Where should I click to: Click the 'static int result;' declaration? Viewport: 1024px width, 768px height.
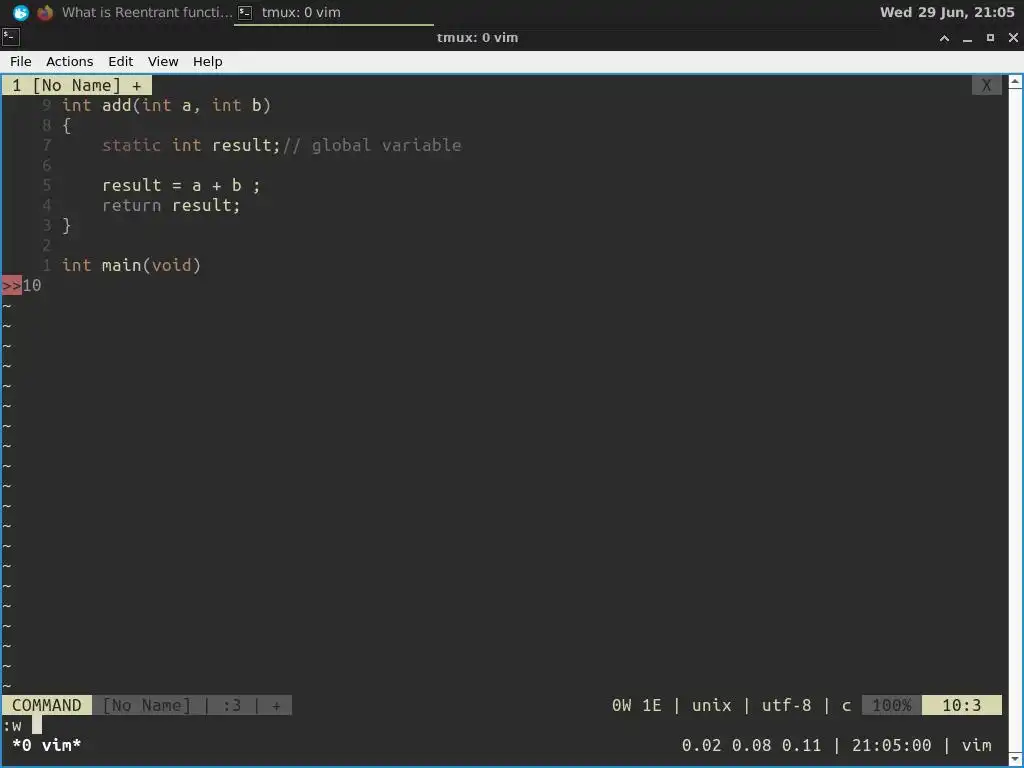tap(191, 145)
